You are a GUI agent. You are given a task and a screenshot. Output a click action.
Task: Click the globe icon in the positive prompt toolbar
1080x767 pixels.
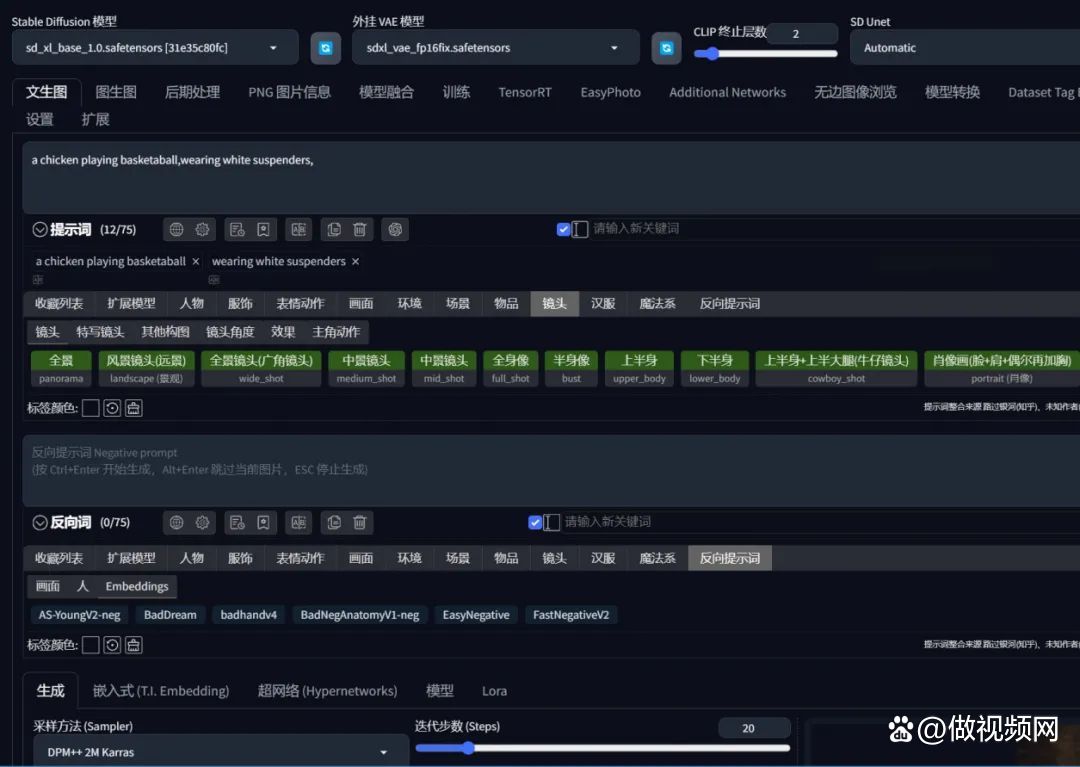coord(176,229)
